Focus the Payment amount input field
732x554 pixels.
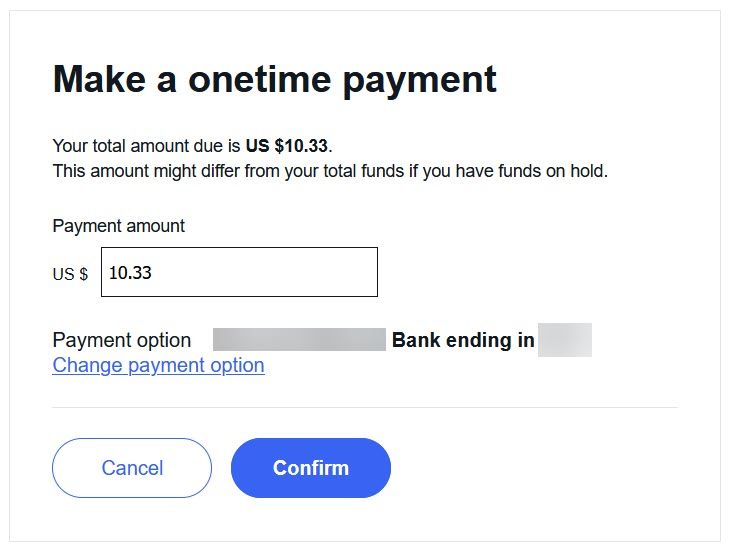(239, 272)
